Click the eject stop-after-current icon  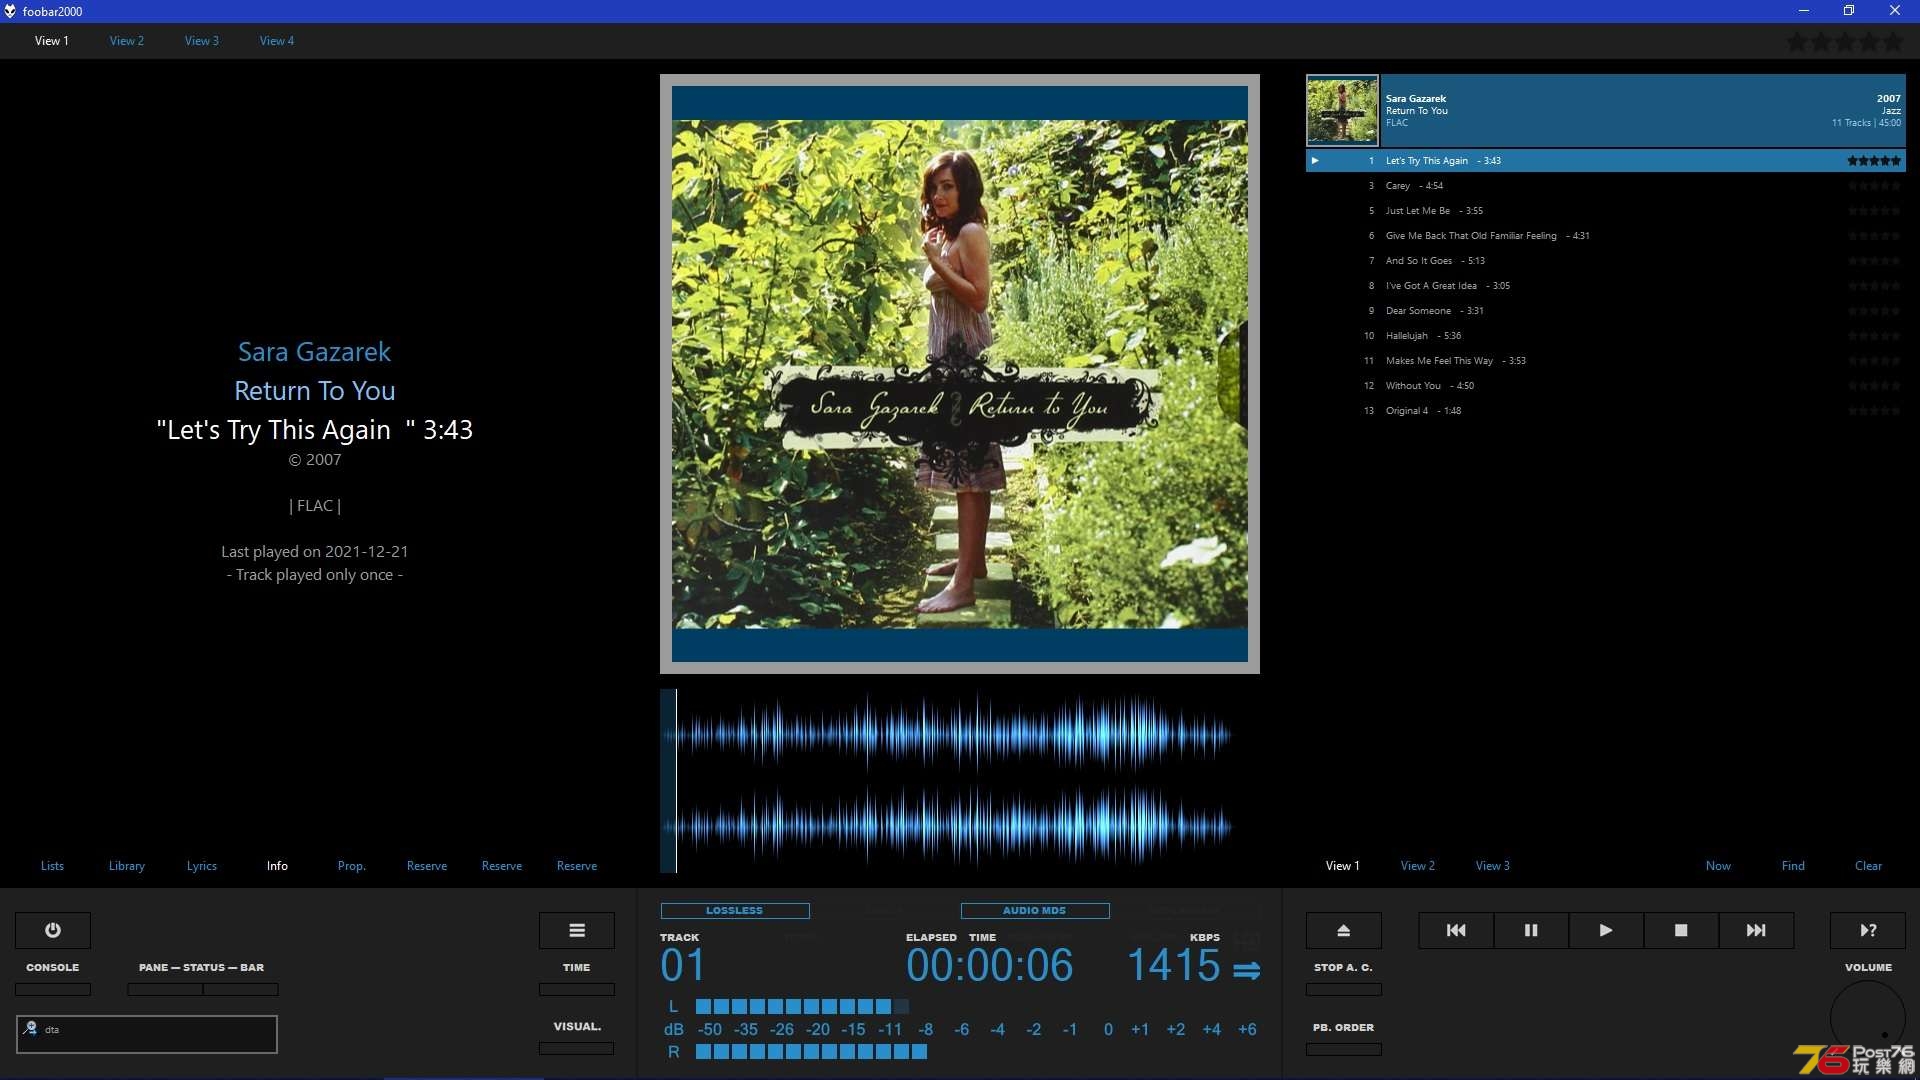[1344, 930]
